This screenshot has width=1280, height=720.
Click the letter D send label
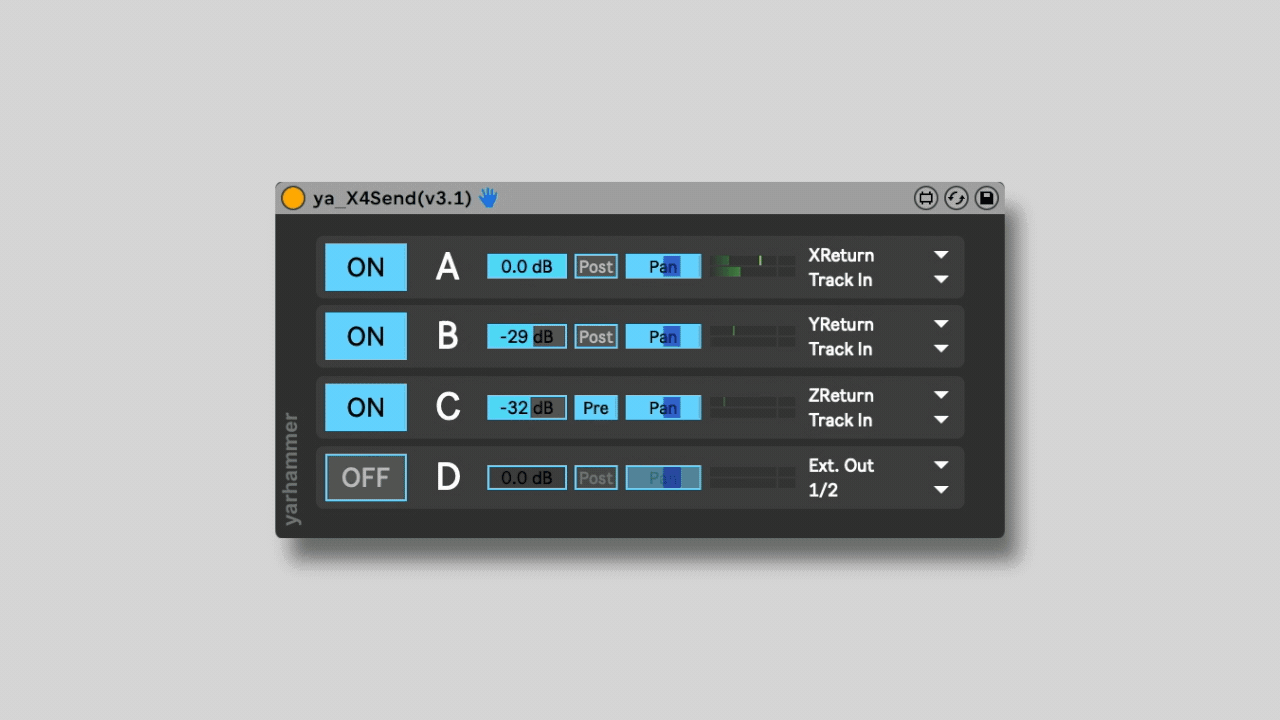448,477
